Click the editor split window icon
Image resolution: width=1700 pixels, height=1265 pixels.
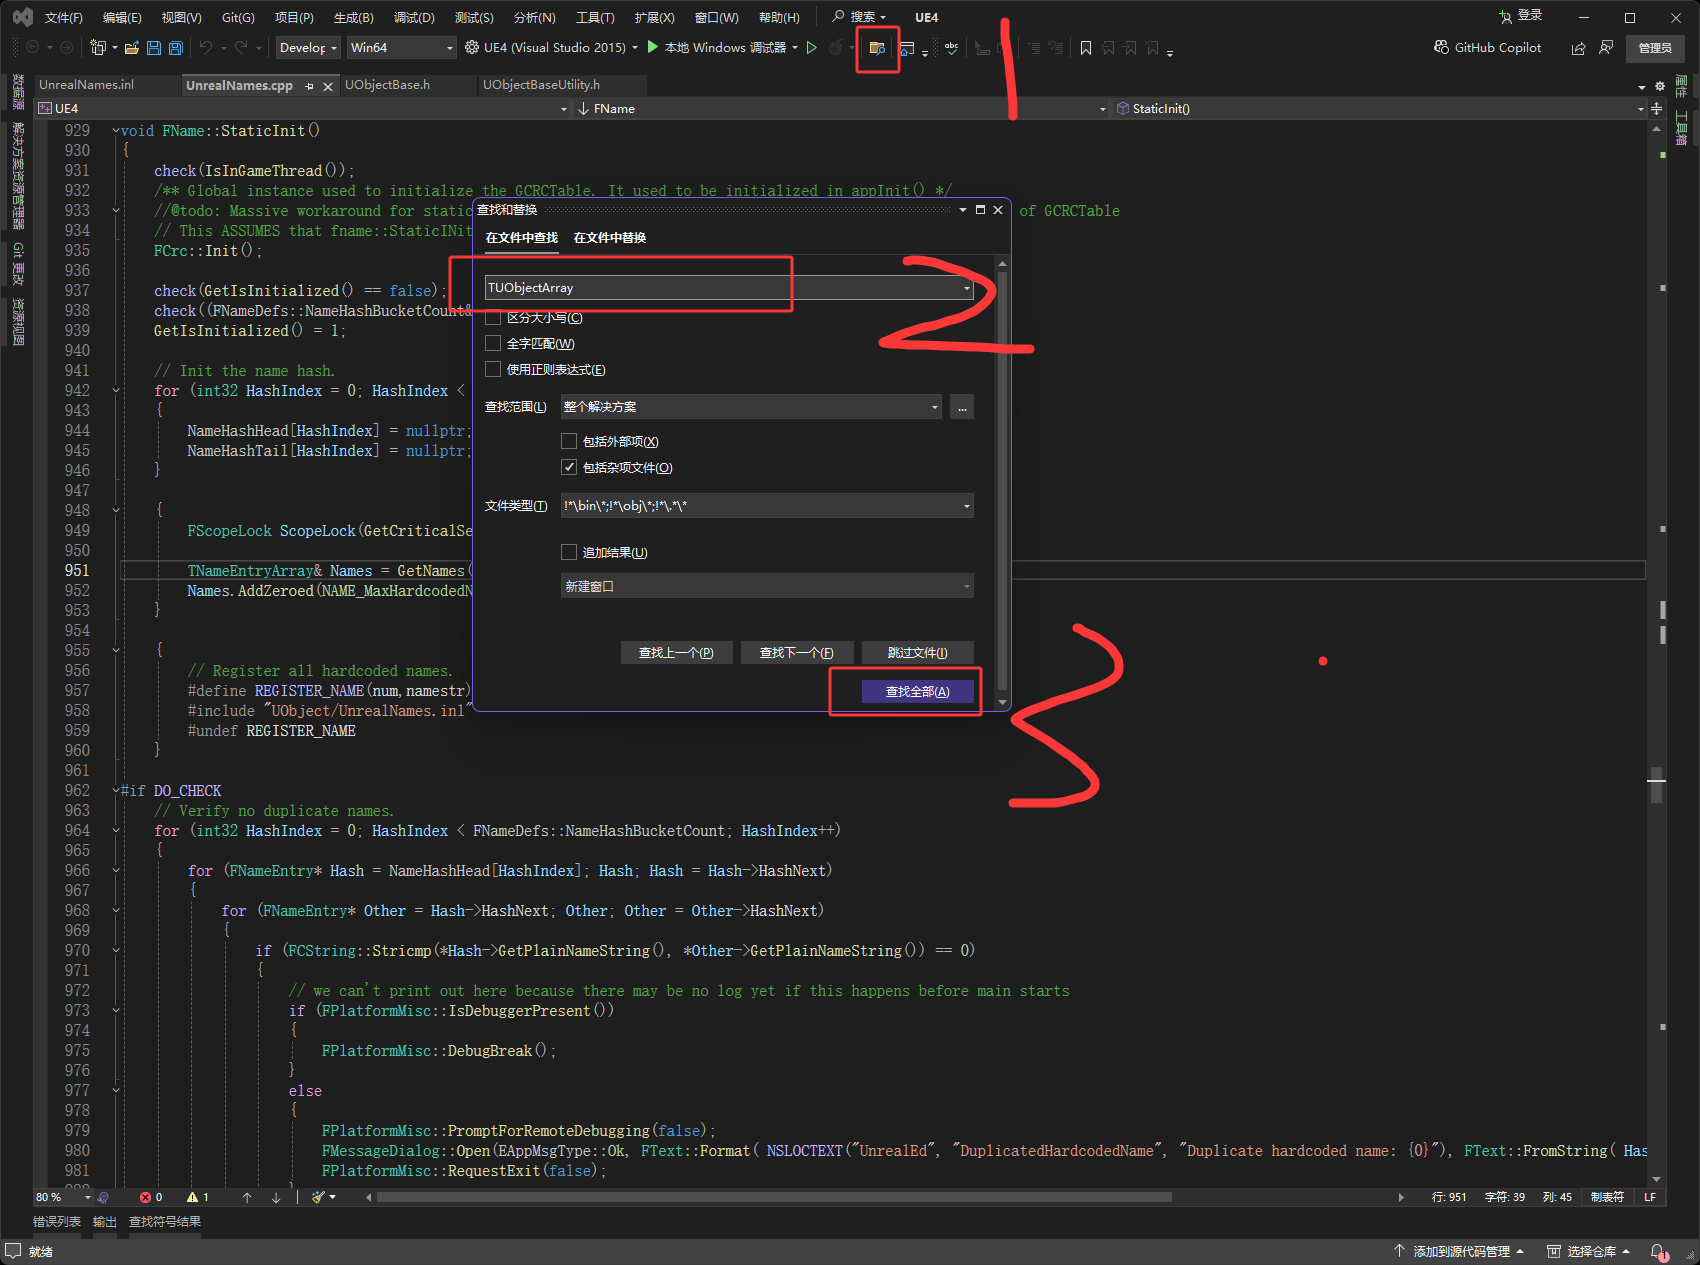tap(1657, 108)
